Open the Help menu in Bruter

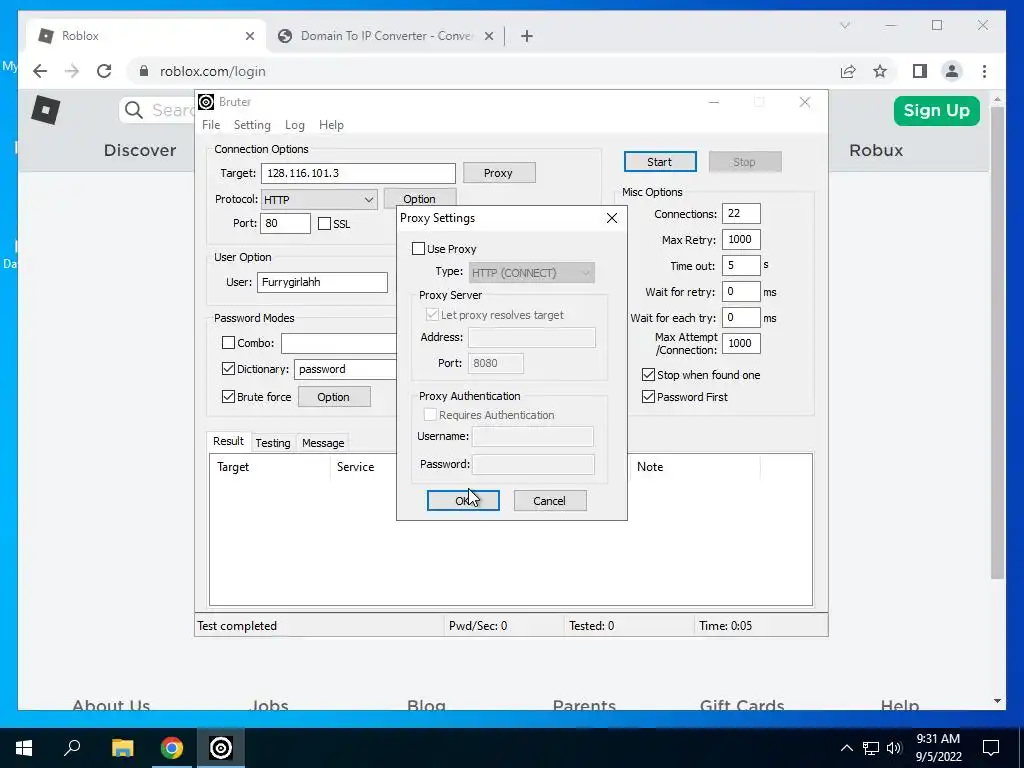[331, 125]
